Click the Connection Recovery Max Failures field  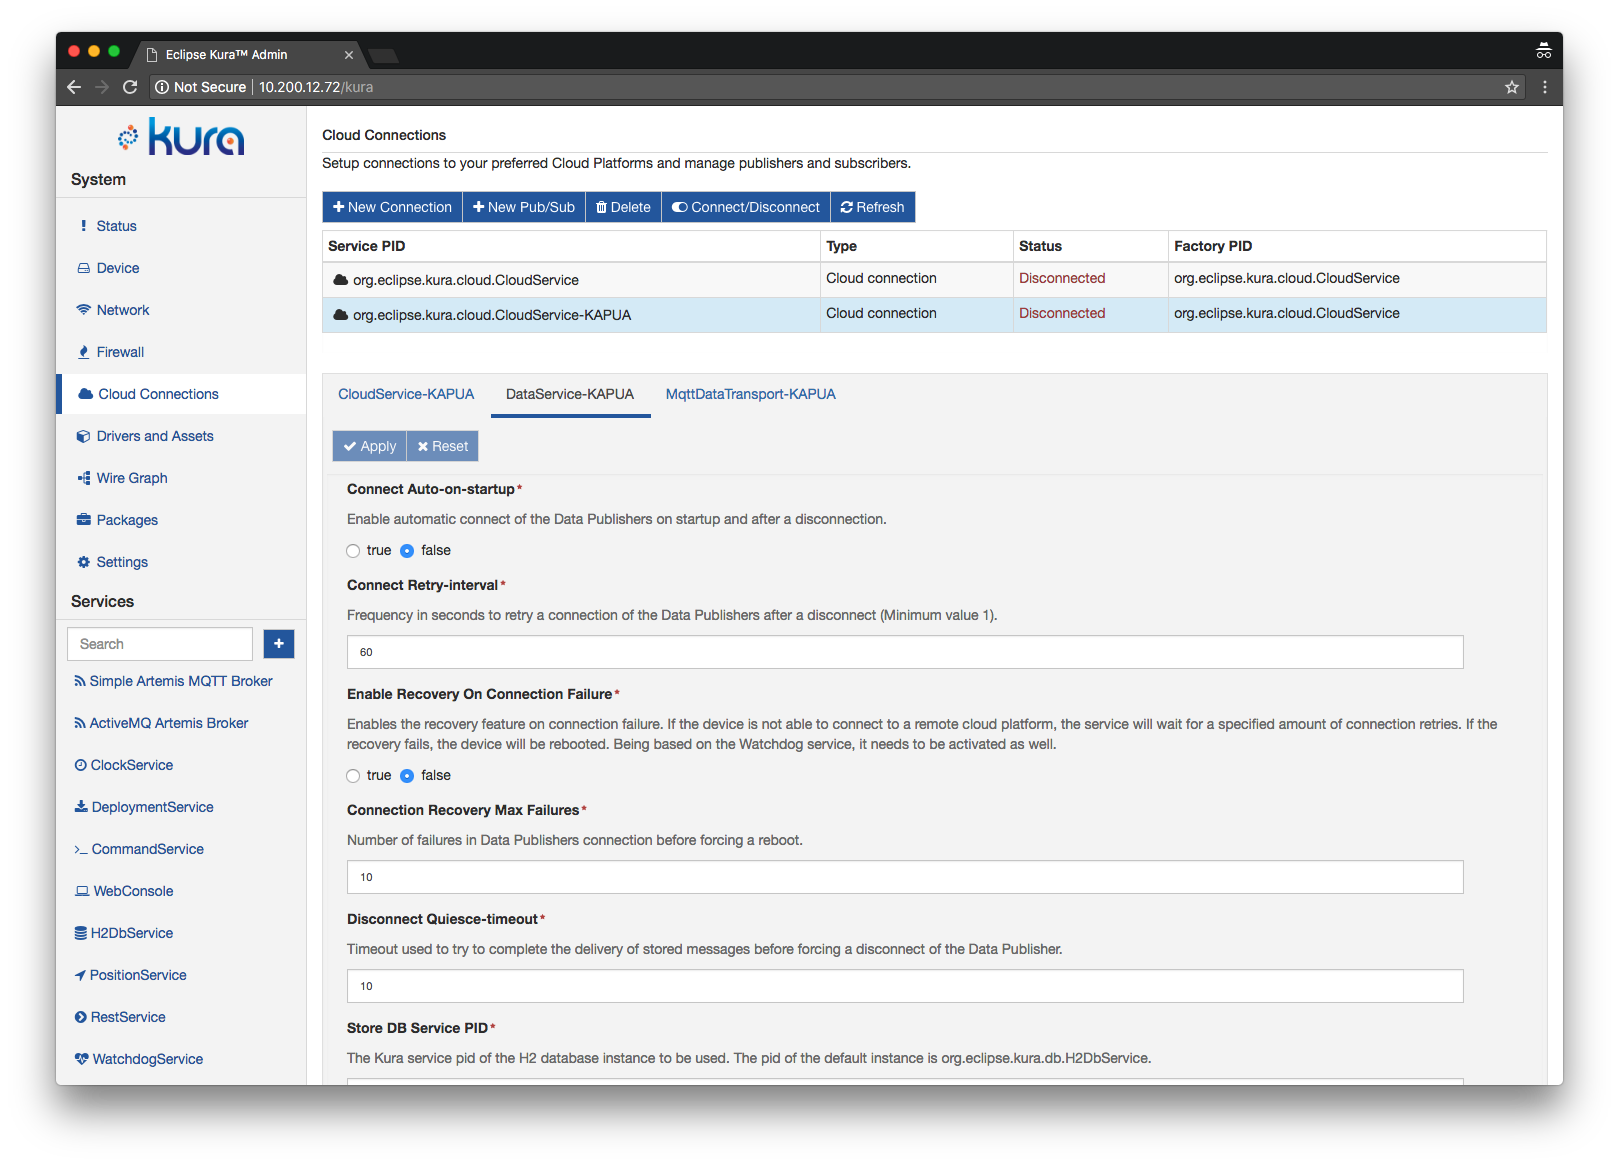[905, 877]
